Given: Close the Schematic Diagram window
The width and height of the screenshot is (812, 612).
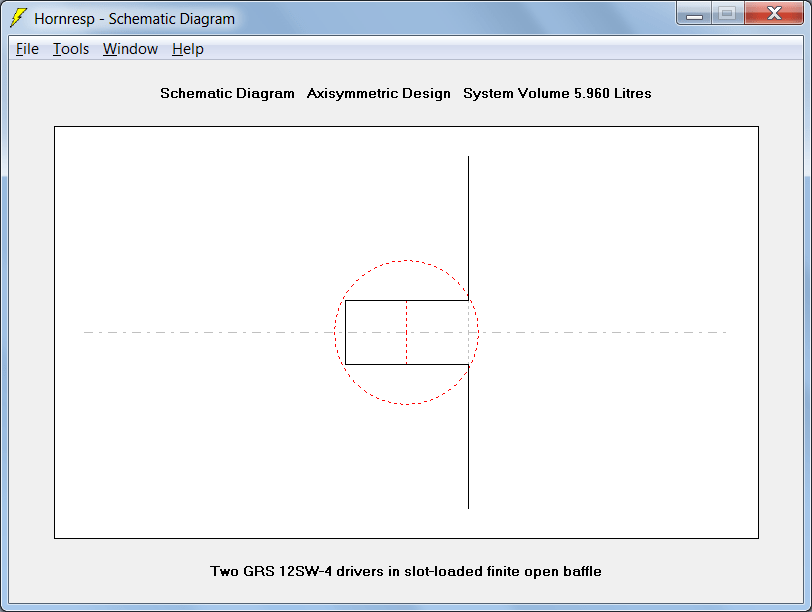Looking at the screenshot, I should pyautogui.click(x=774, y=14).
